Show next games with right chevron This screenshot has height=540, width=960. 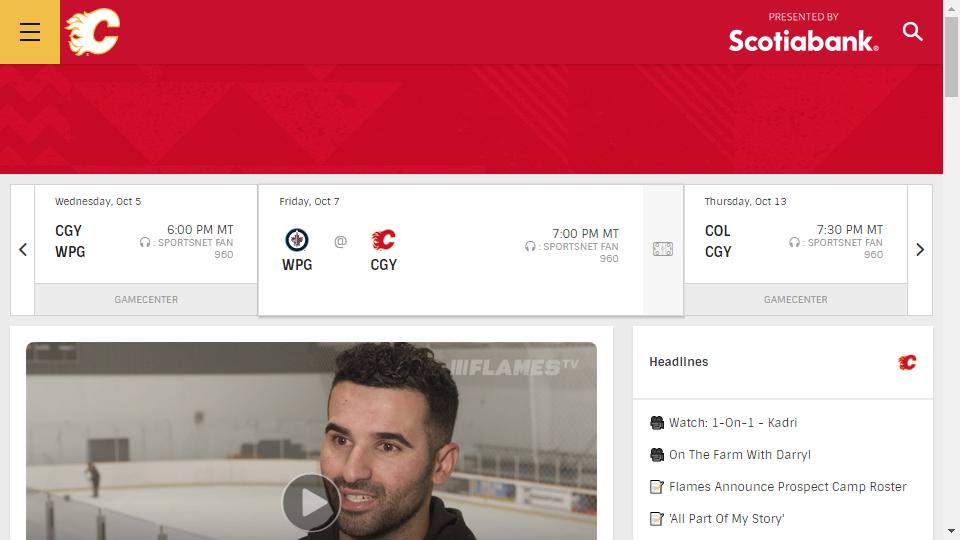coord(920,250)
